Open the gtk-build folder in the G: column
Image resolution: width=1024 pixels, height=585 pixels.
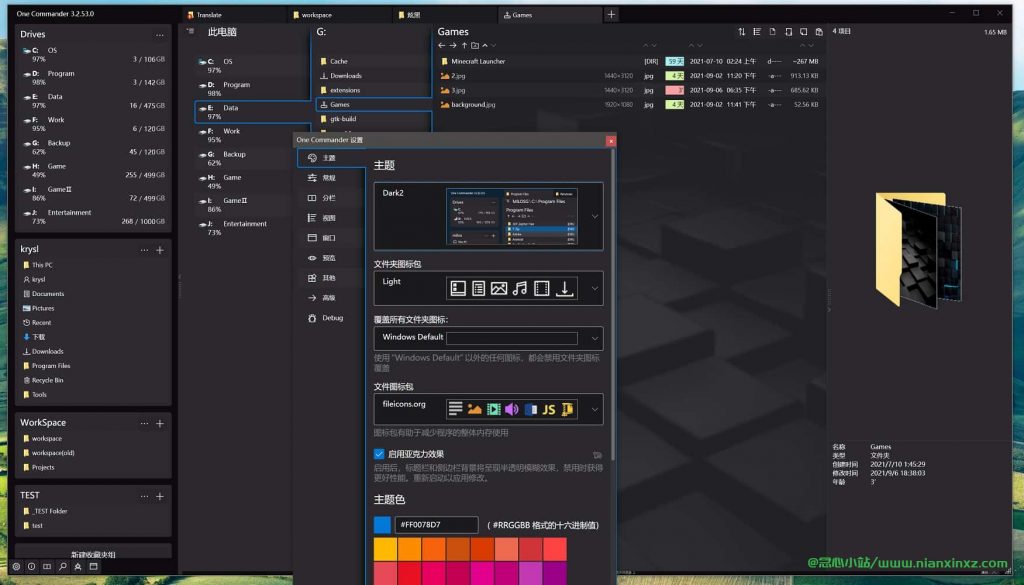coord(374,119)
